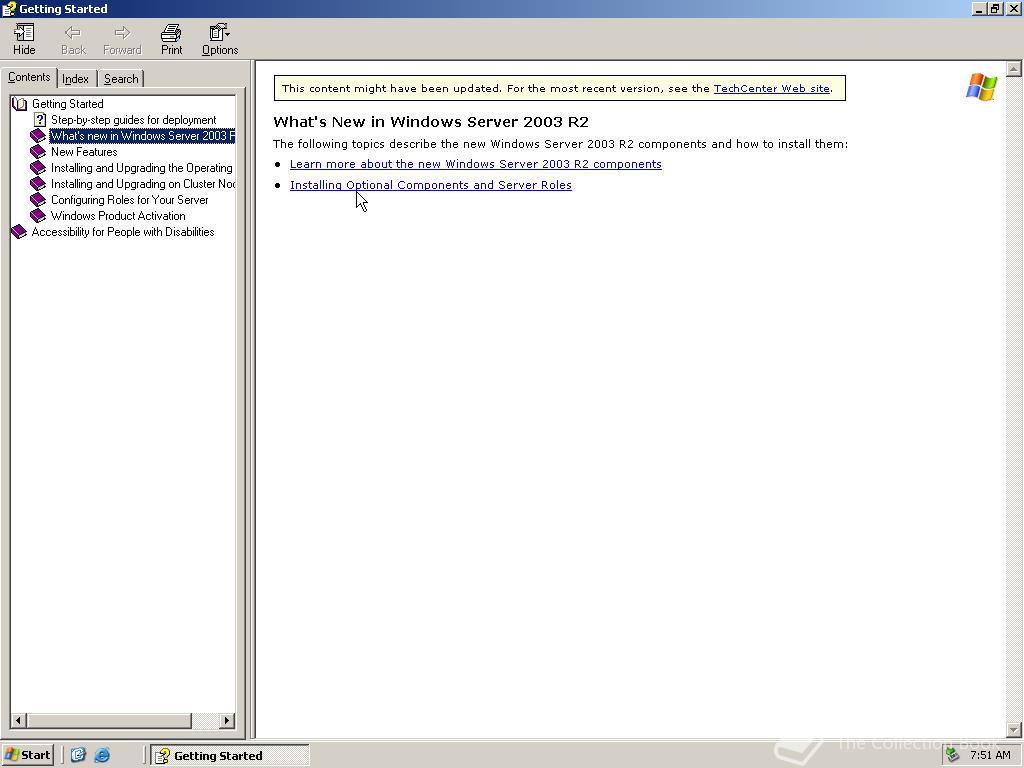Click the topic pane scroll up arrow
Screen dimensions: 1024x768
click(1014, 69)
